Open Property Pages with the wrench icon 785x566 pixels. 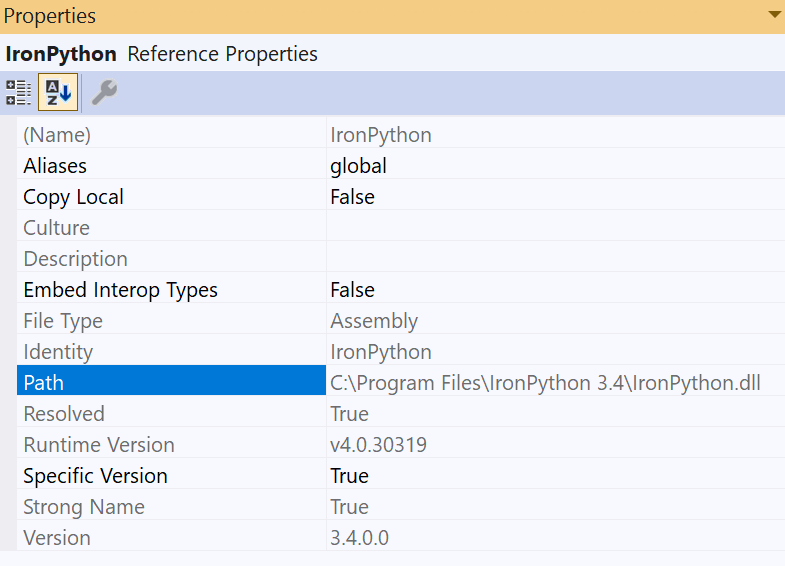pos(104,92)
